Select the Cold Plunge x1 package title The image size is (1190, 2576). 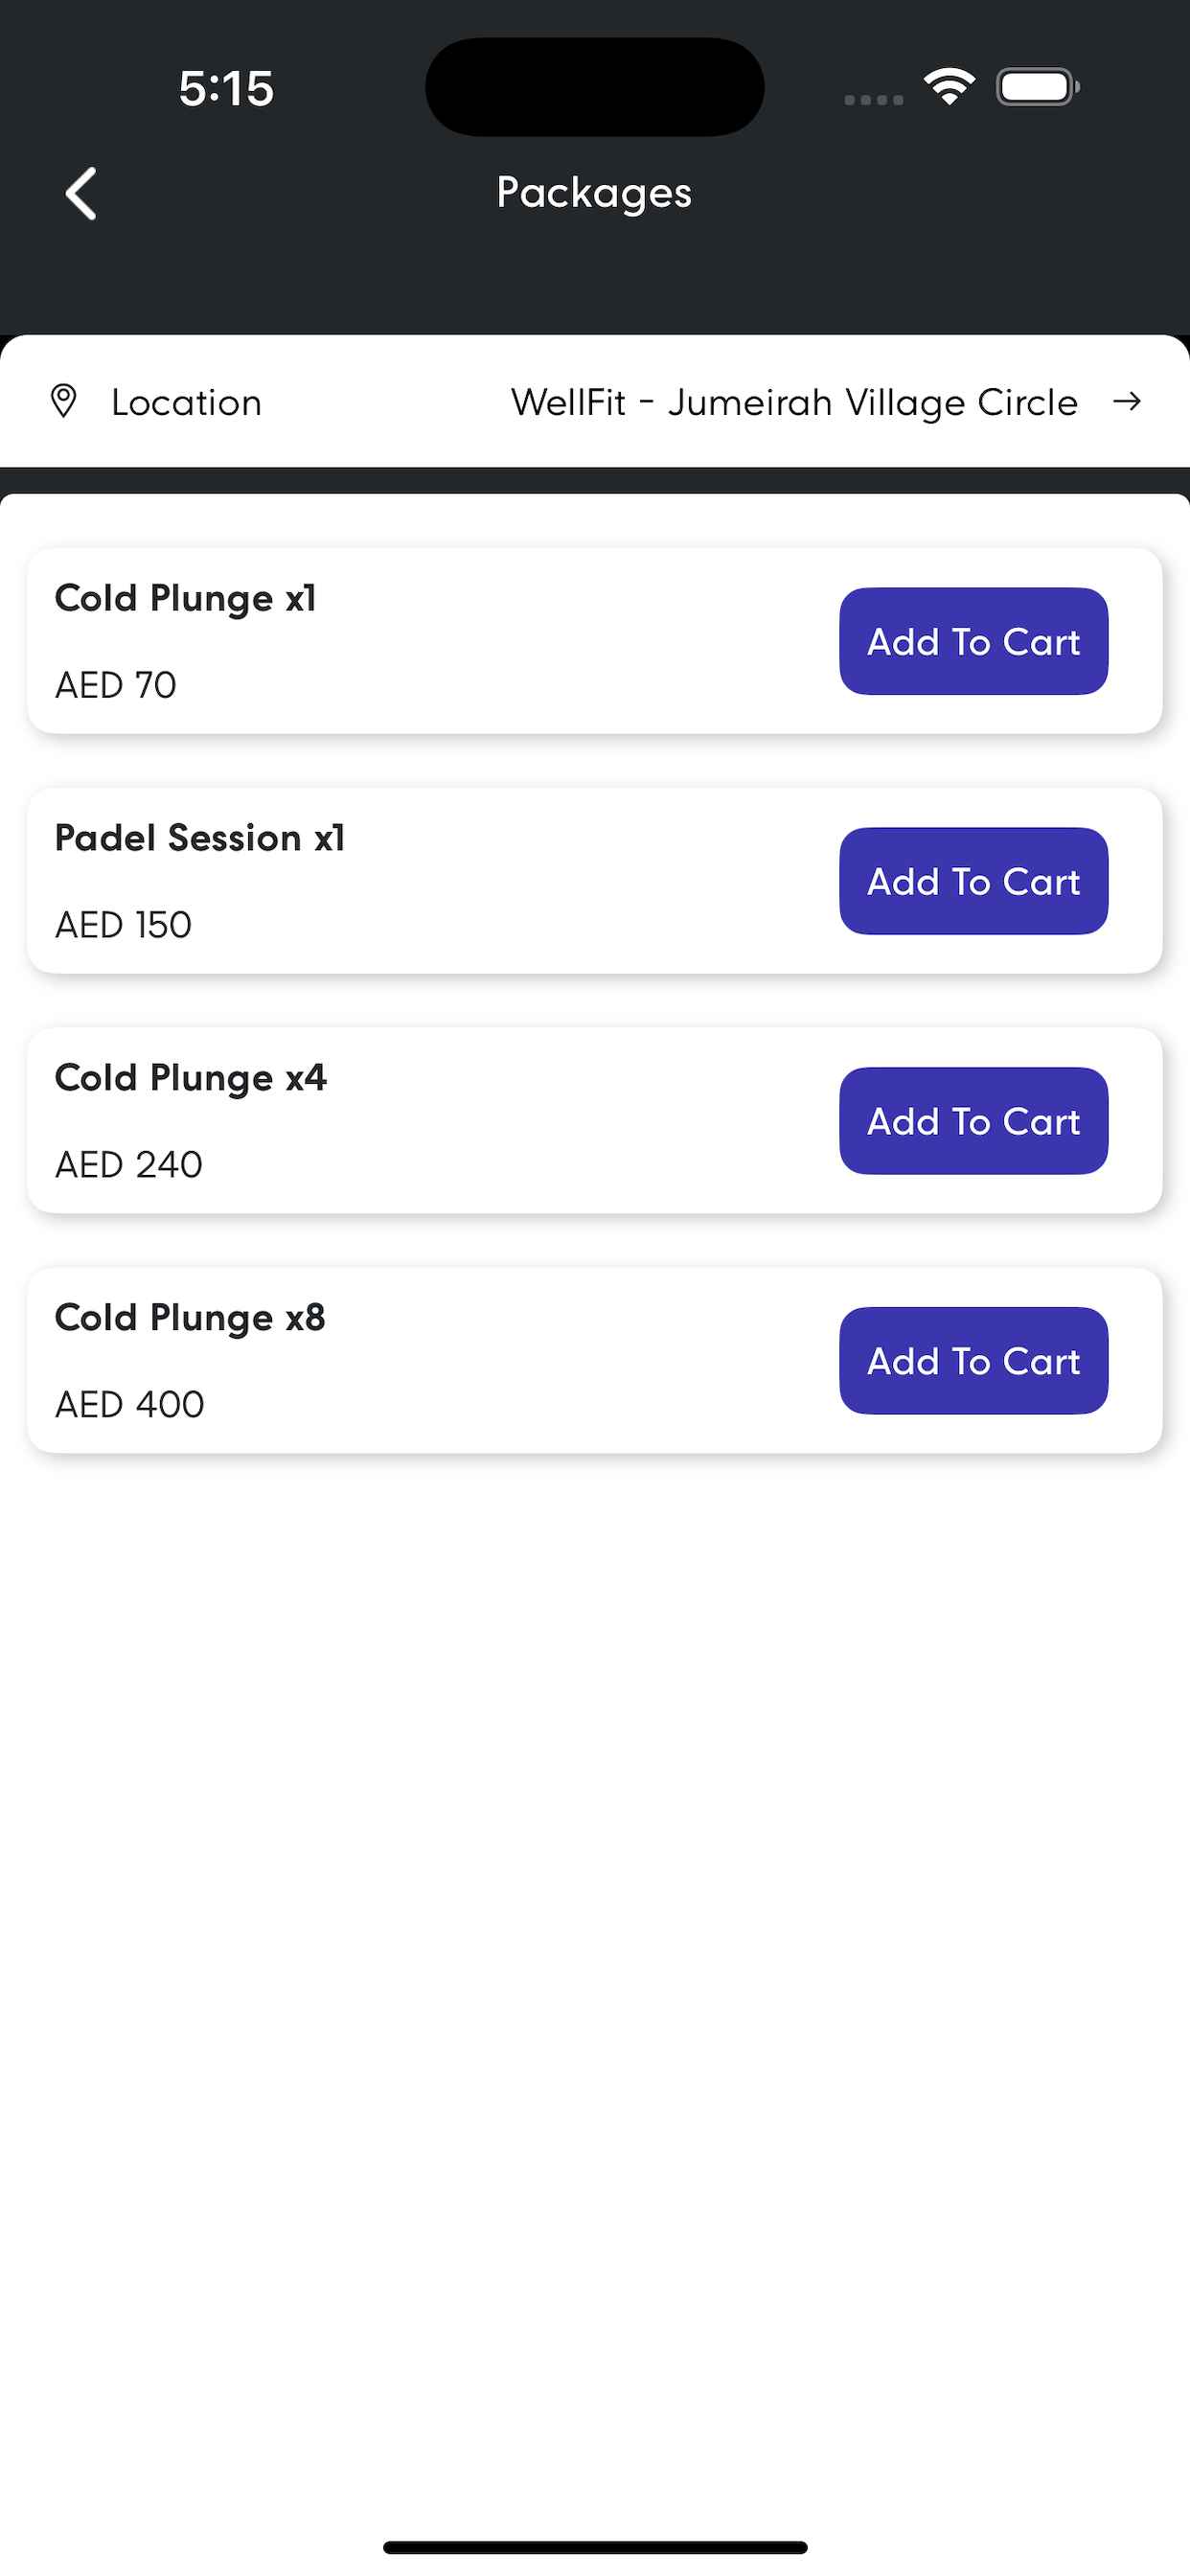click(x=185, y=599)
